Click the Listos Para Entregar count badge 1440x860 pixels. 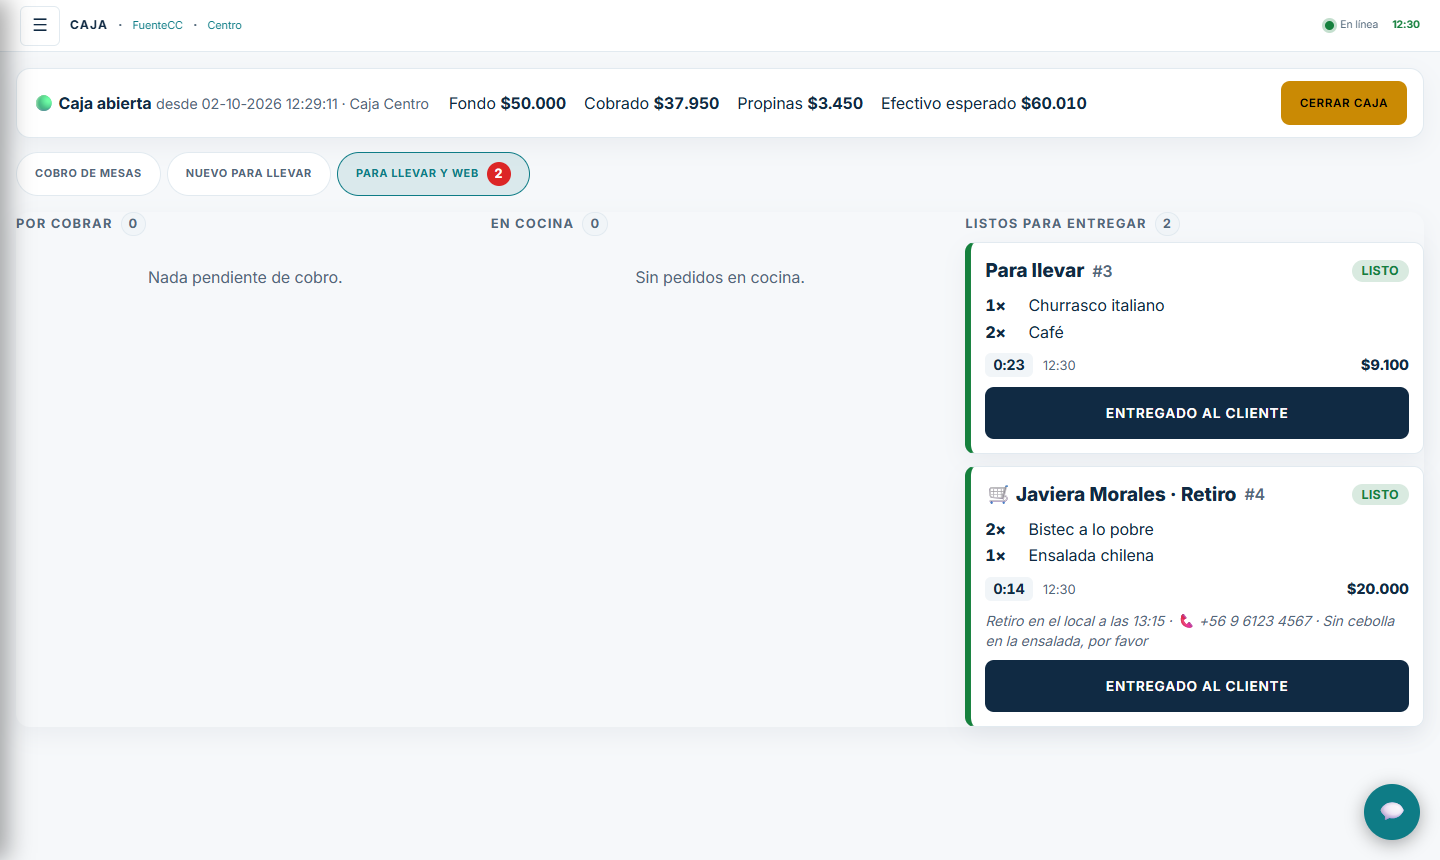(1167, 224)
